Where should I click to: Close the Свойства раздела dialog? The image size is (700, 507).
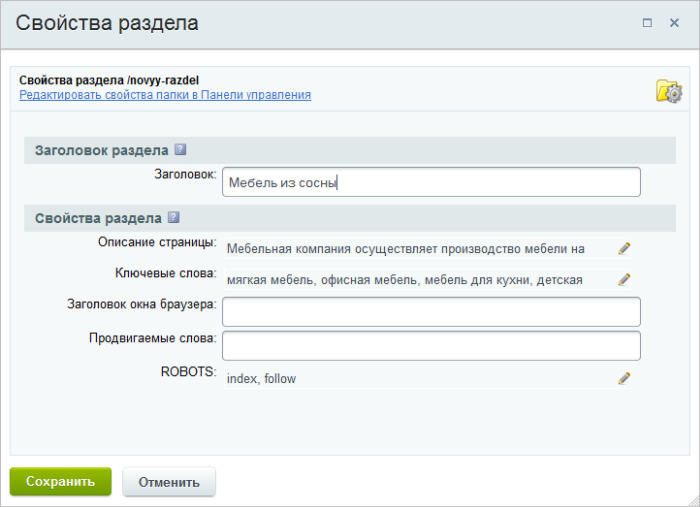click(674, 23)
